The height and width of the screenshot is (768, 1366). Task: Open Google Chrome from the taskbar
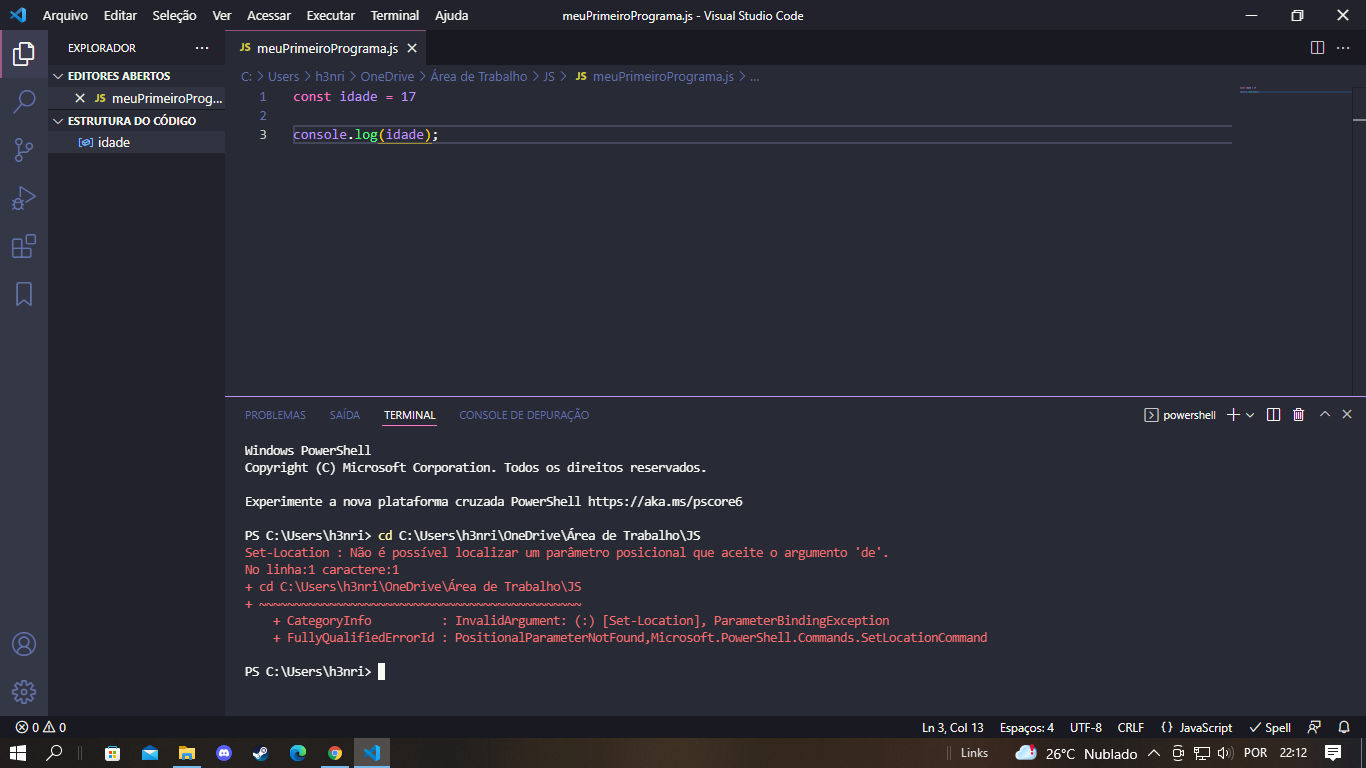point(334,753)
